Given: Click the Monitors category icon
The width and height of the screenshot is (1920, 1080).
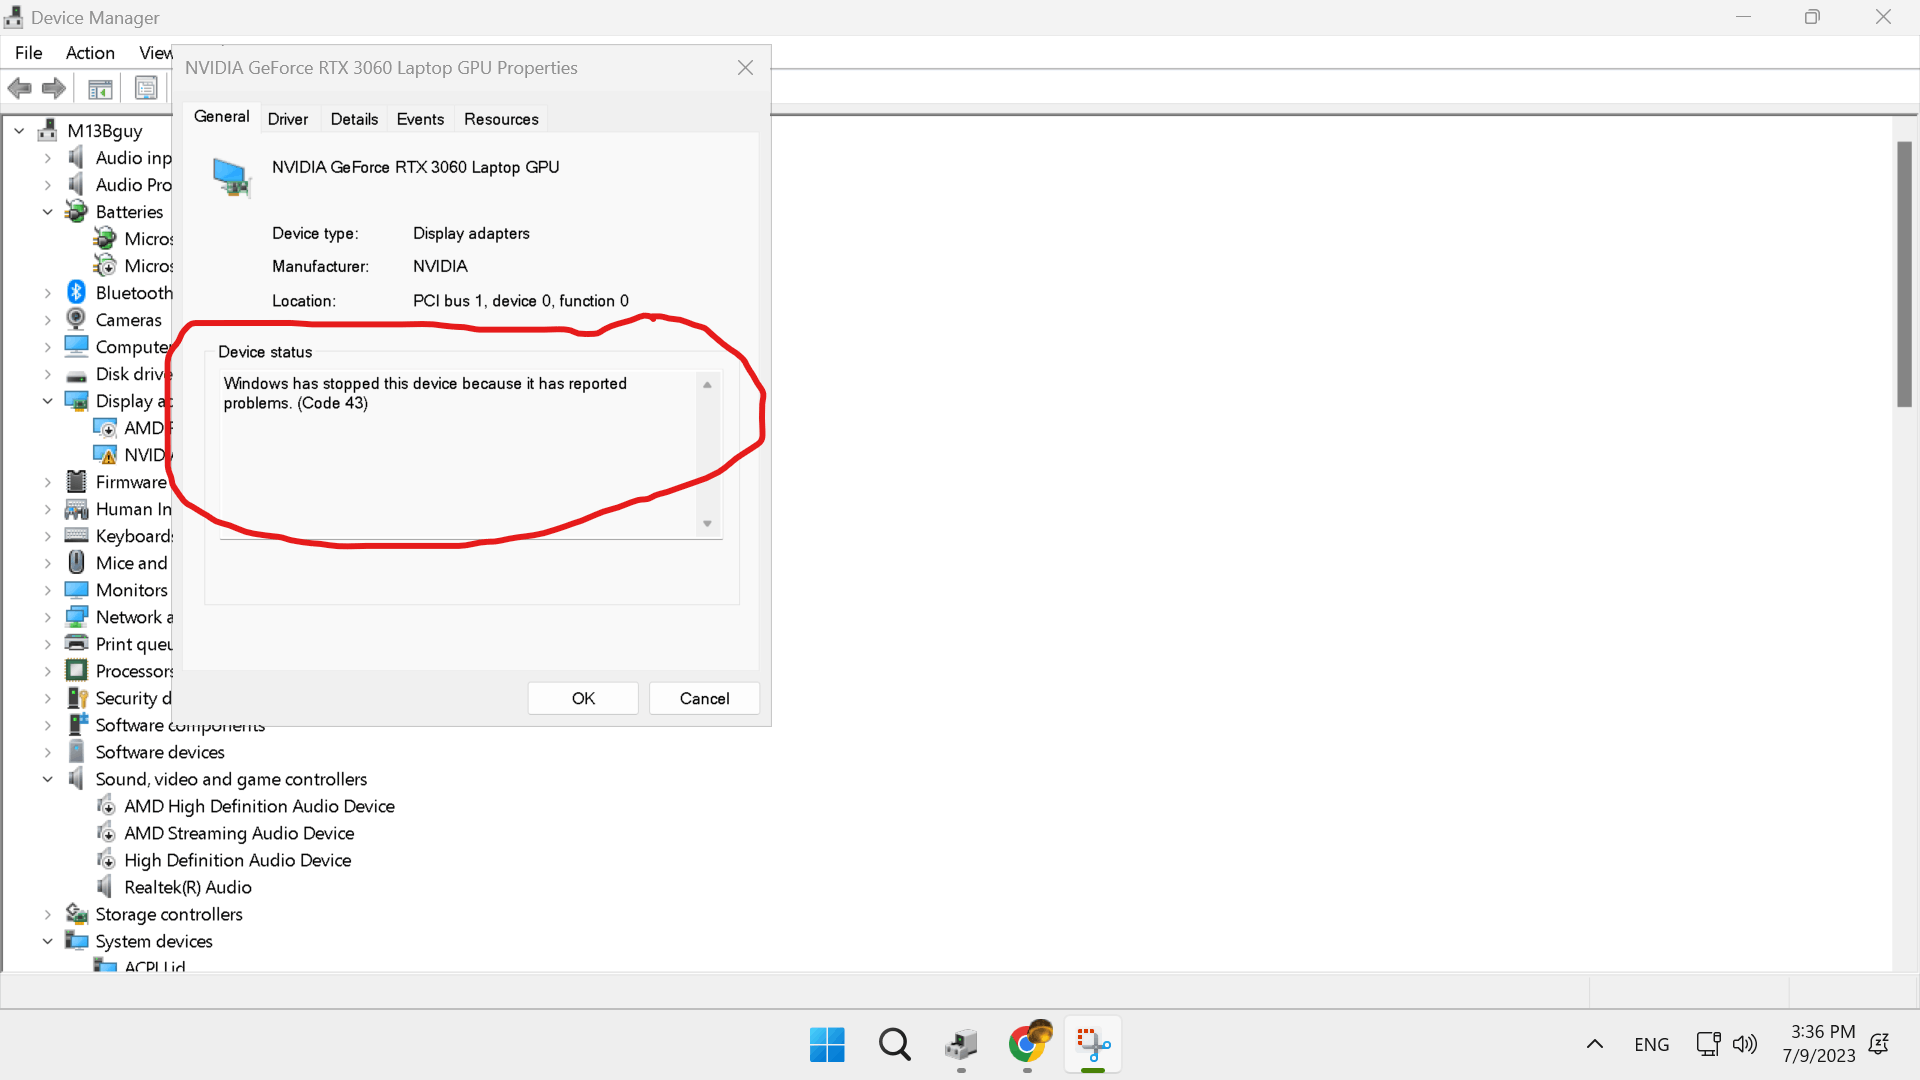Looking at the screenshot, I should [x=76, y=589].
